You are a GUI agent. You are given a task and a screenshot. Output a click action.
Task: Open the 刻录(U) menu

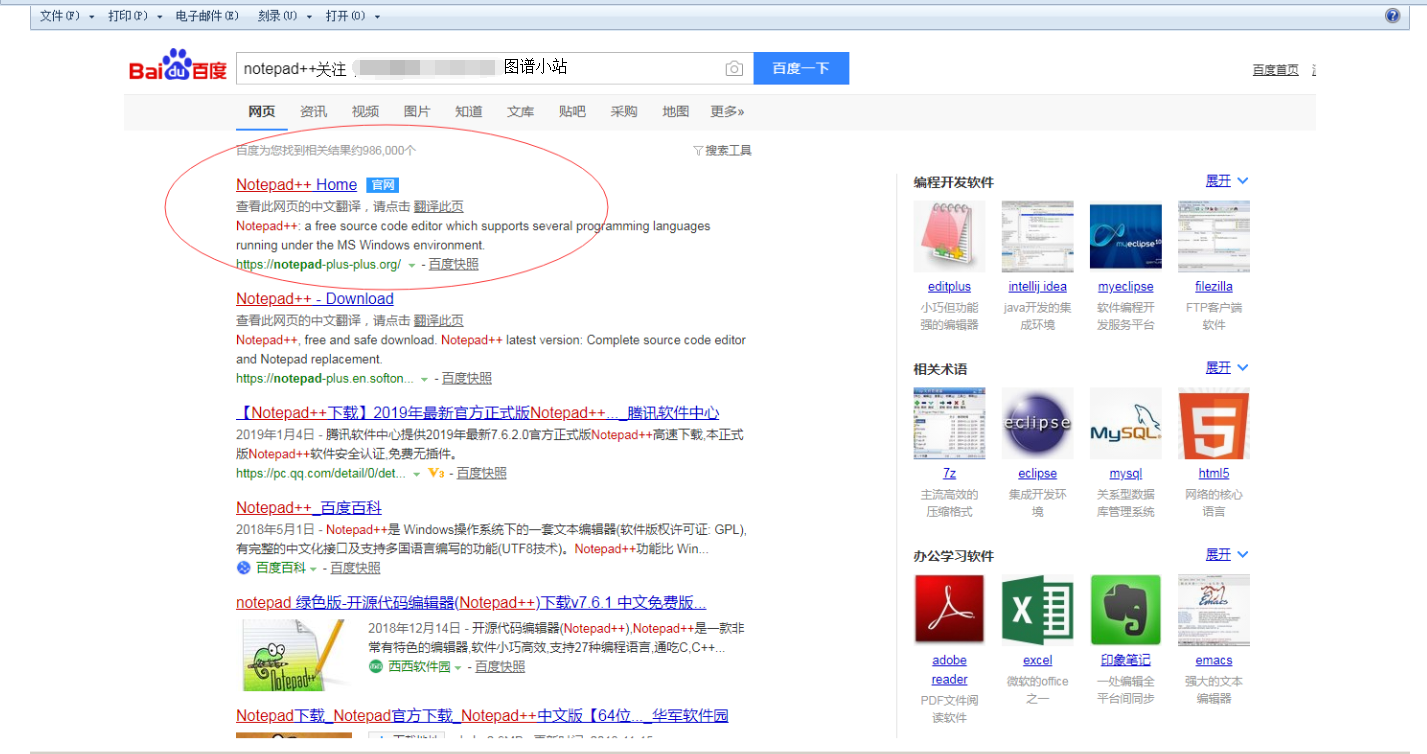pos(284,16)
